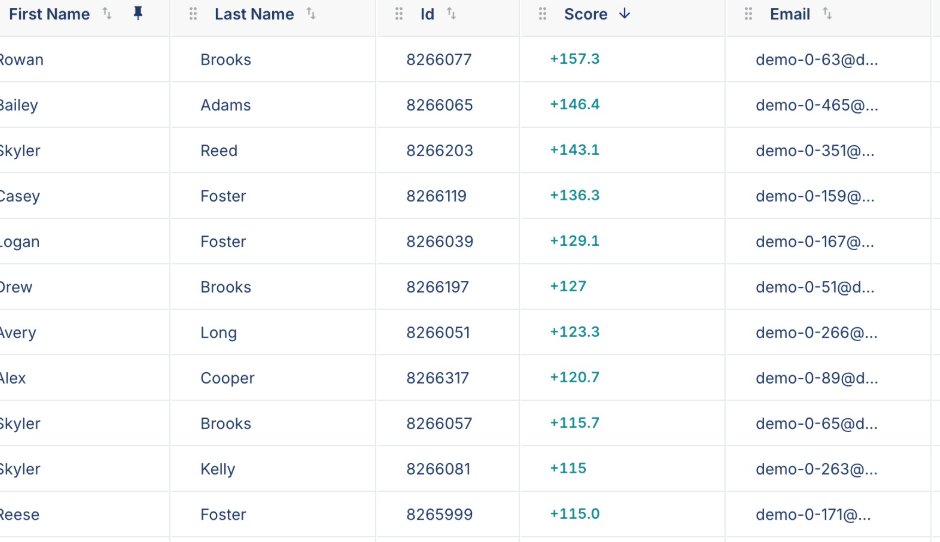
Task: Click the Score column header label
Action: (586, 14)
